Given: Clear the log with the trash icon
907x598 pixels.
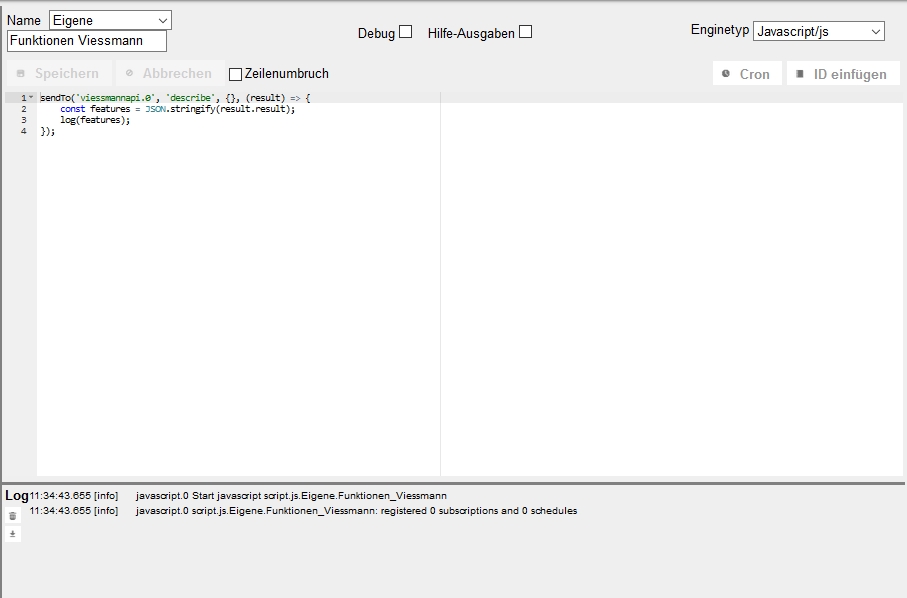Looking at the screenshot, I should (13, 515).
